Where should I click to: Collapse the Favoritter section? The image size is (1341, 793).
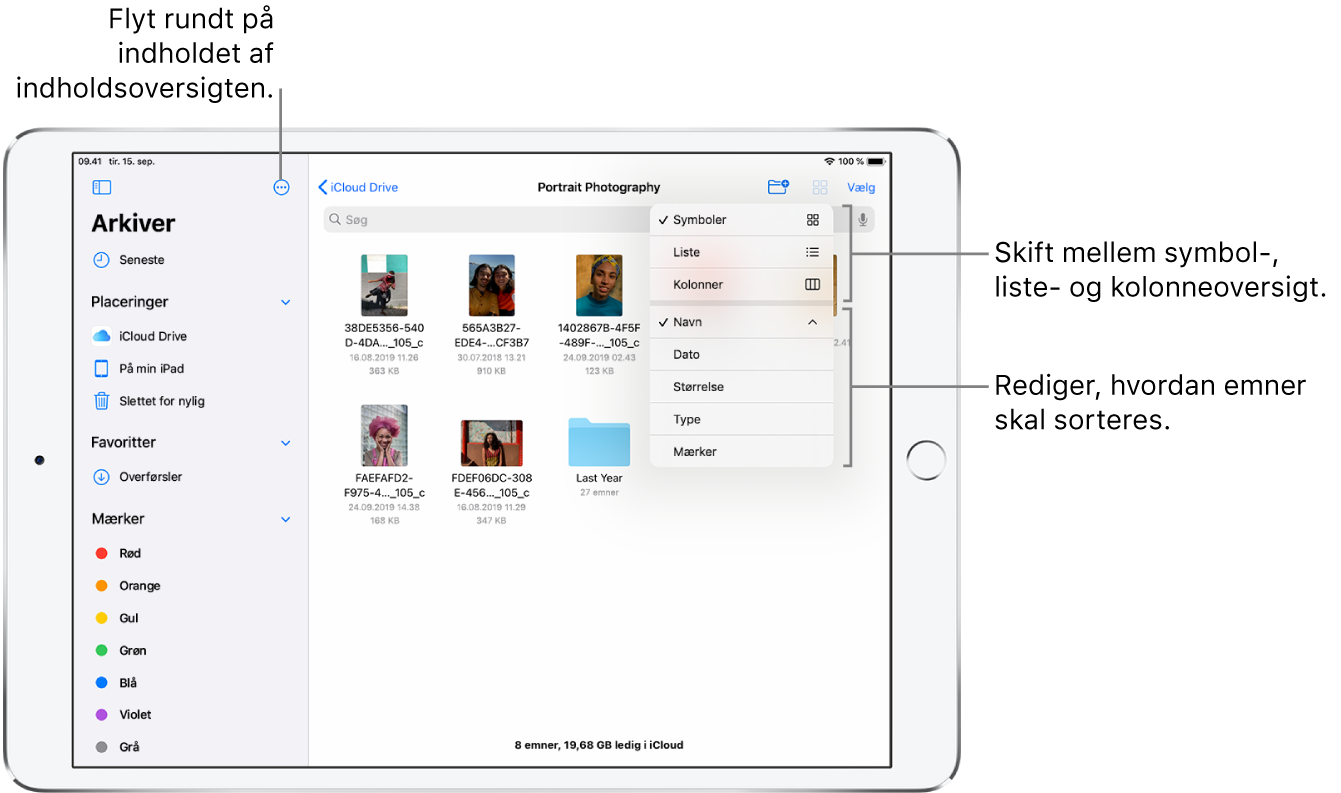tap(286, 443)
